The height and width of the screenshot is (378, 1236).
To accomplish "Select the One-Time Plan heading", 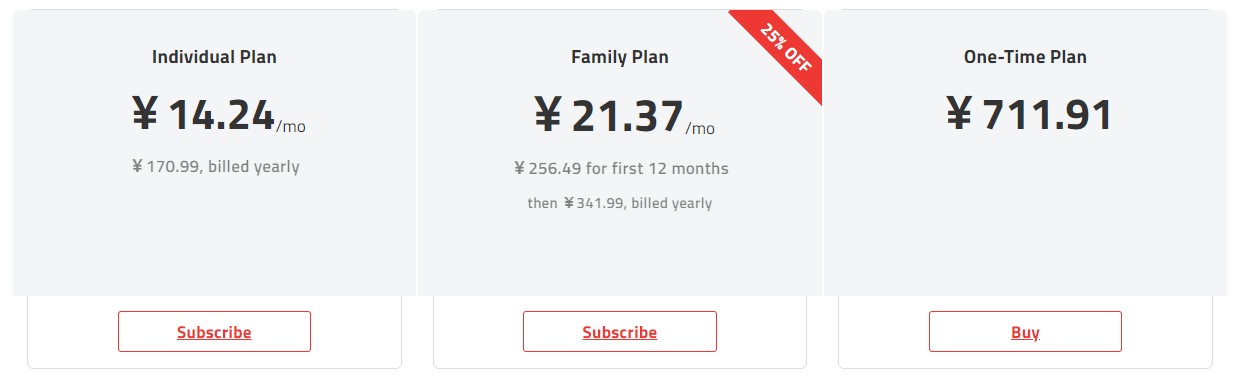I will point(1025,57).
